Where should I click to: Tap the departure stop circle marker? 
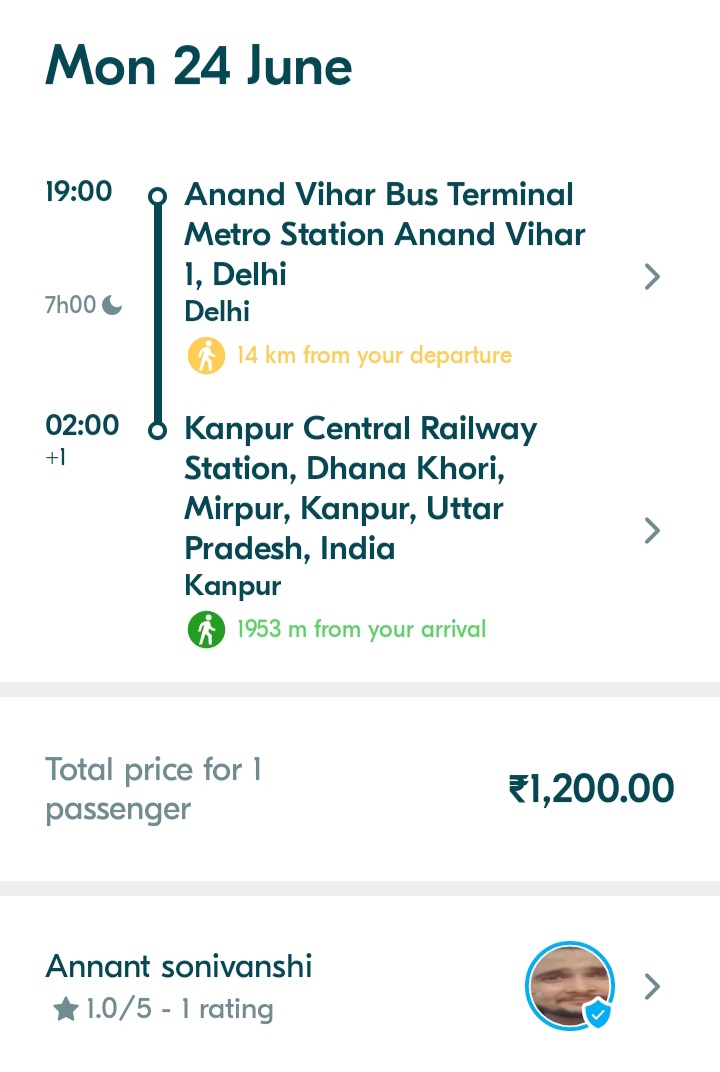click(x=157, y=197)
